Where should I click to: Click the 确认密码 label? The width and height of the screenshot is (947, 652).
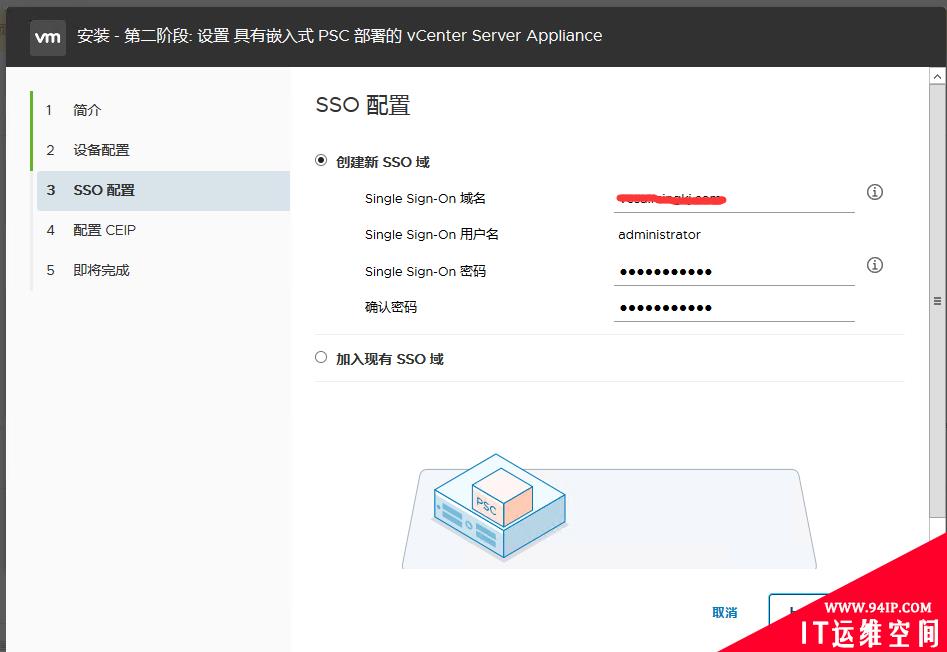point(391,307)
